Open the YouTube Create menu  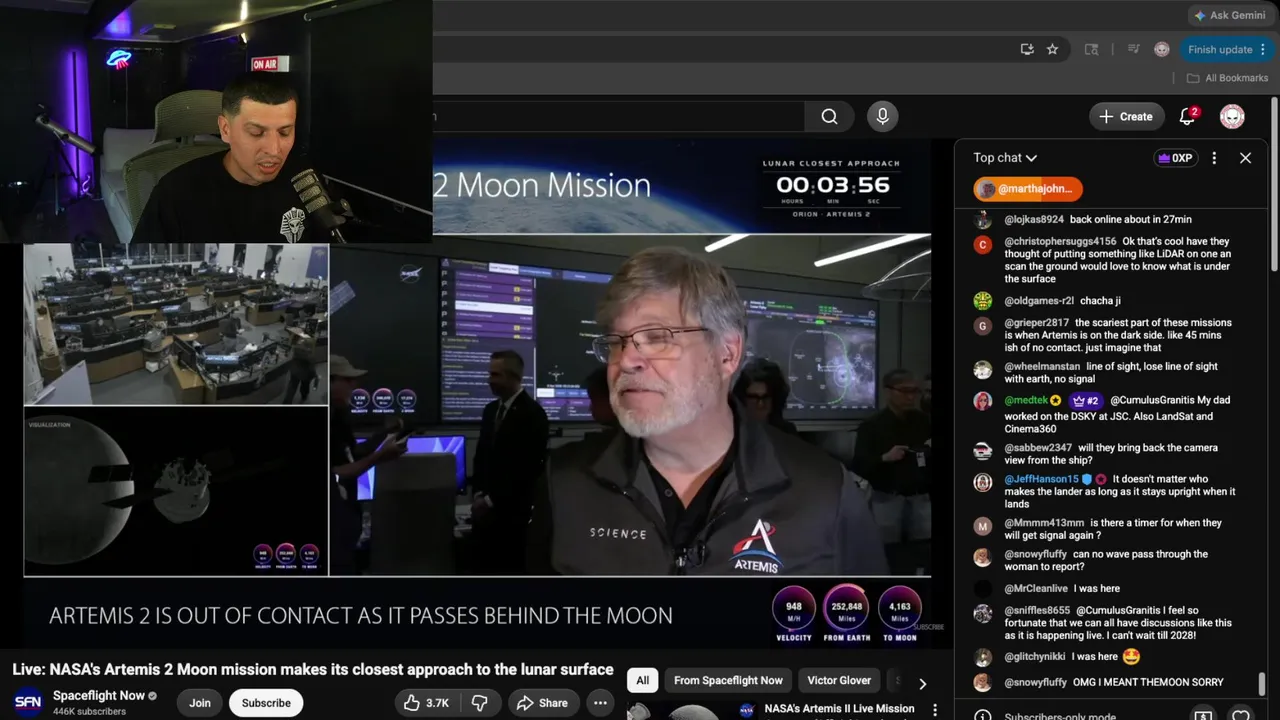coord(1126,116)
